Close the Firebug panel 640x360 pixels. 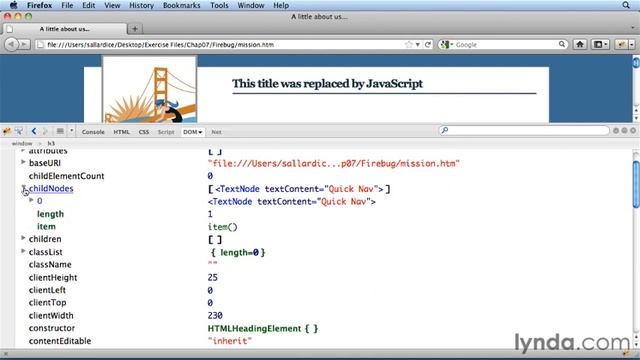[x=633, y=131]
